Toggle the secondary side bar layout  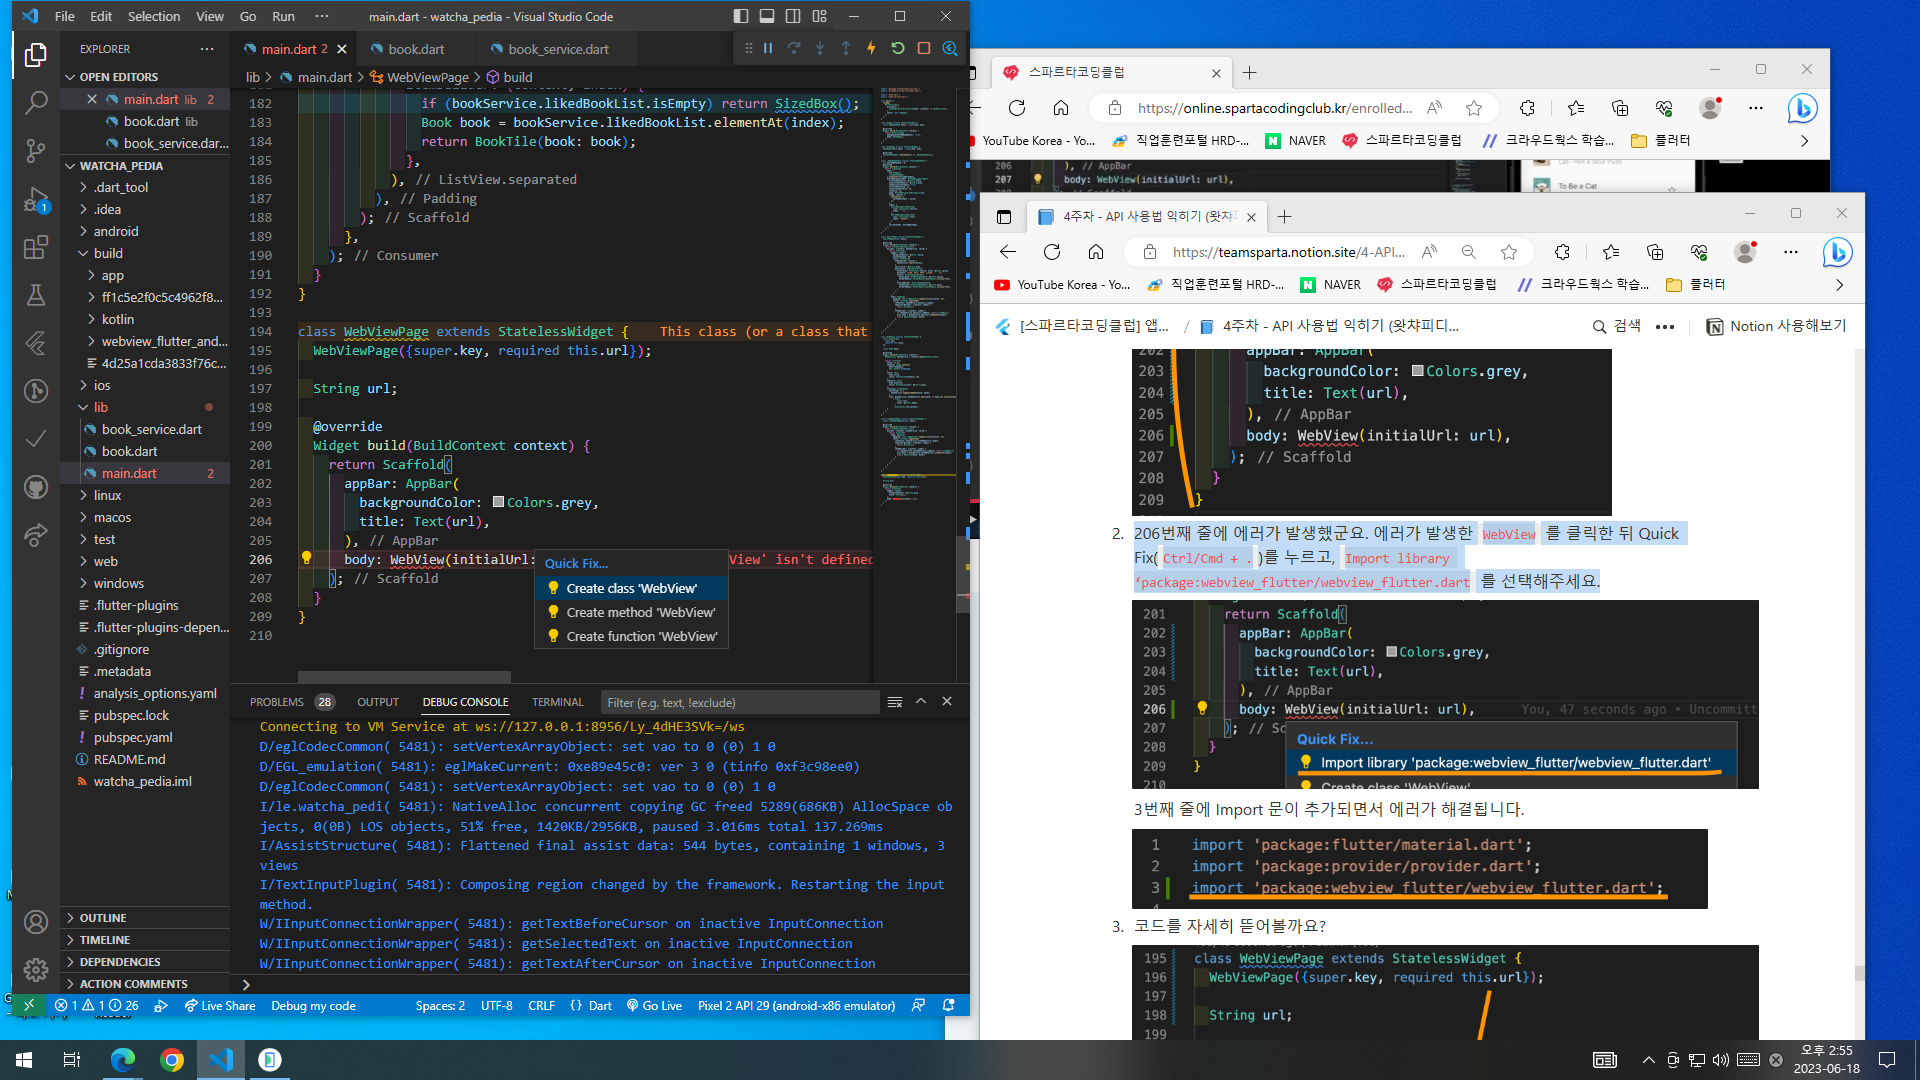[793, 16]
